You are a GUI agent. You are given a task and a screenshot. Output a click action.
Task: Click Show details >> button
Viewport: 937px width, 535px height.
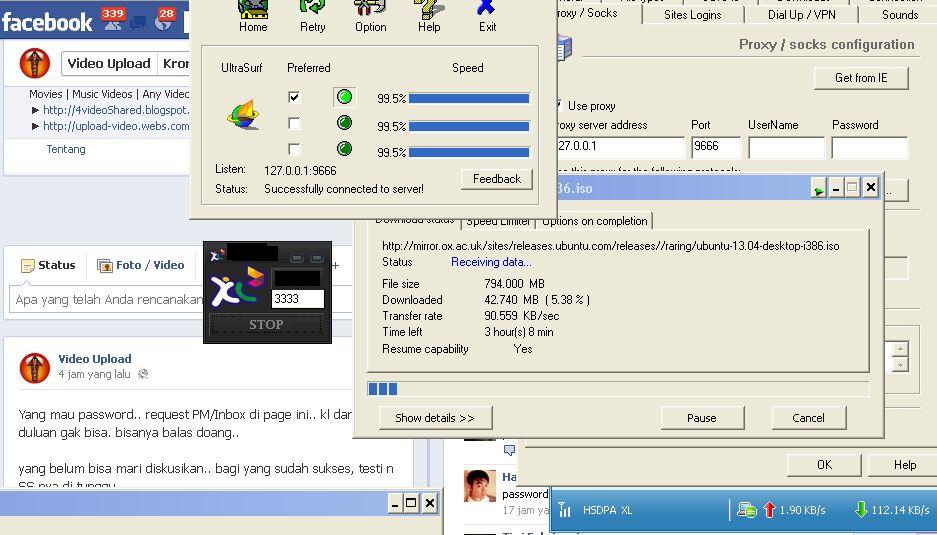435,418
